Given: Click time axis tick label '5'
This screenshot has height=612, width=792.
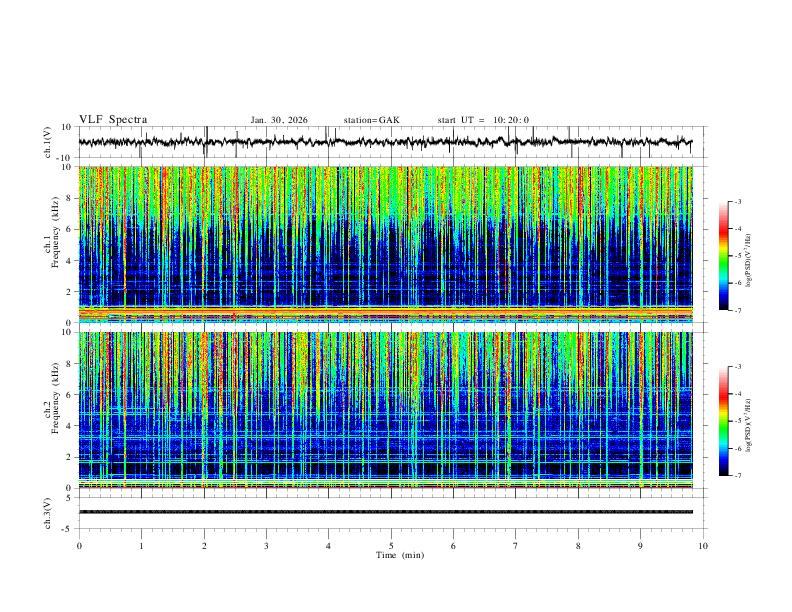Looking at the screenshot, I should pyautogui.click(x=391, y=546).
